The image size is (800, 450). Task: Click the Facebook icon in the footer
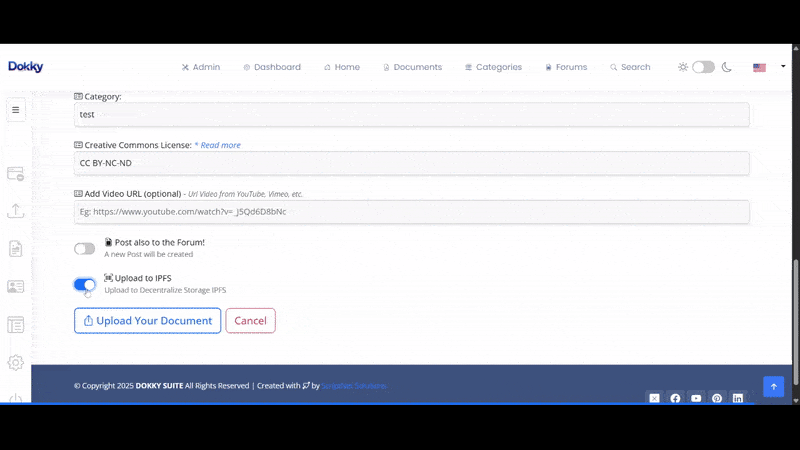(675, 398)
